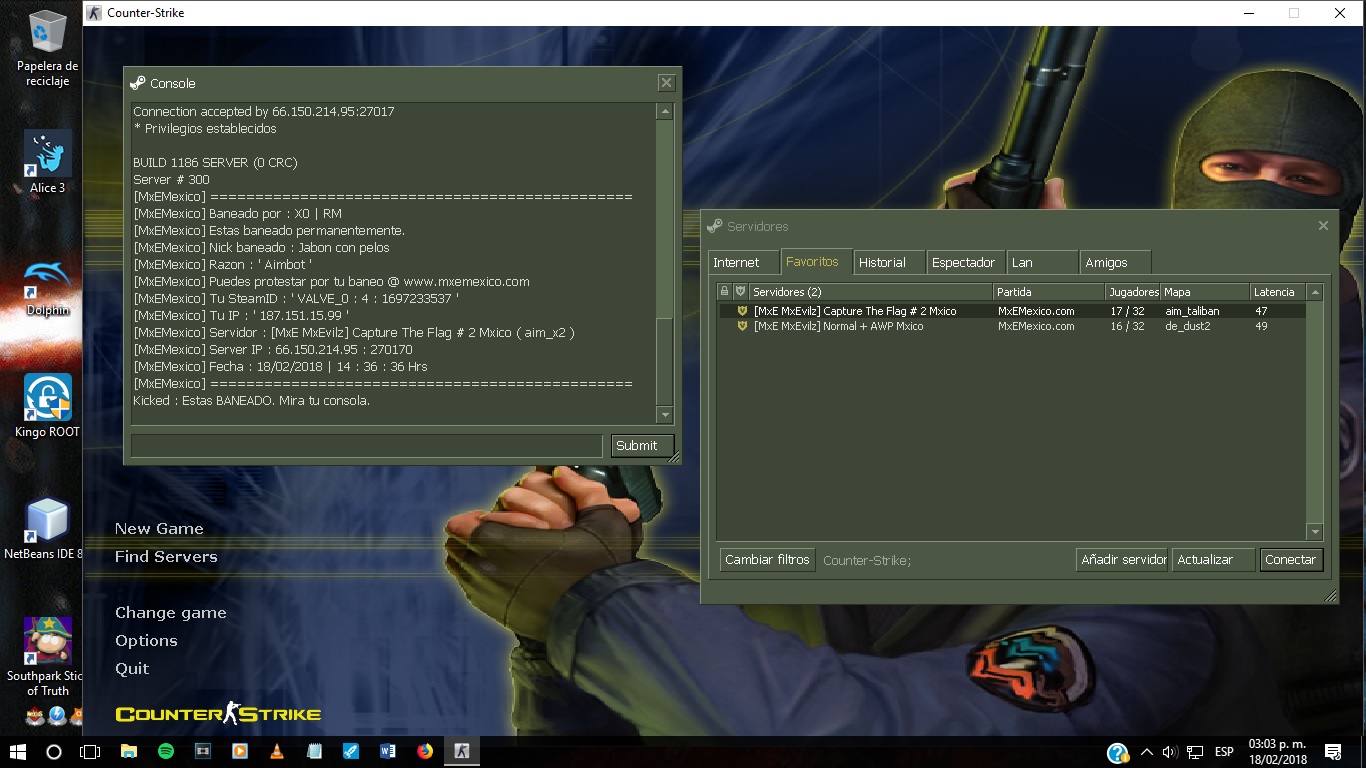1366x768 pixels.
Task: Click the Añadir servidor button
Action: (1123, 560)
